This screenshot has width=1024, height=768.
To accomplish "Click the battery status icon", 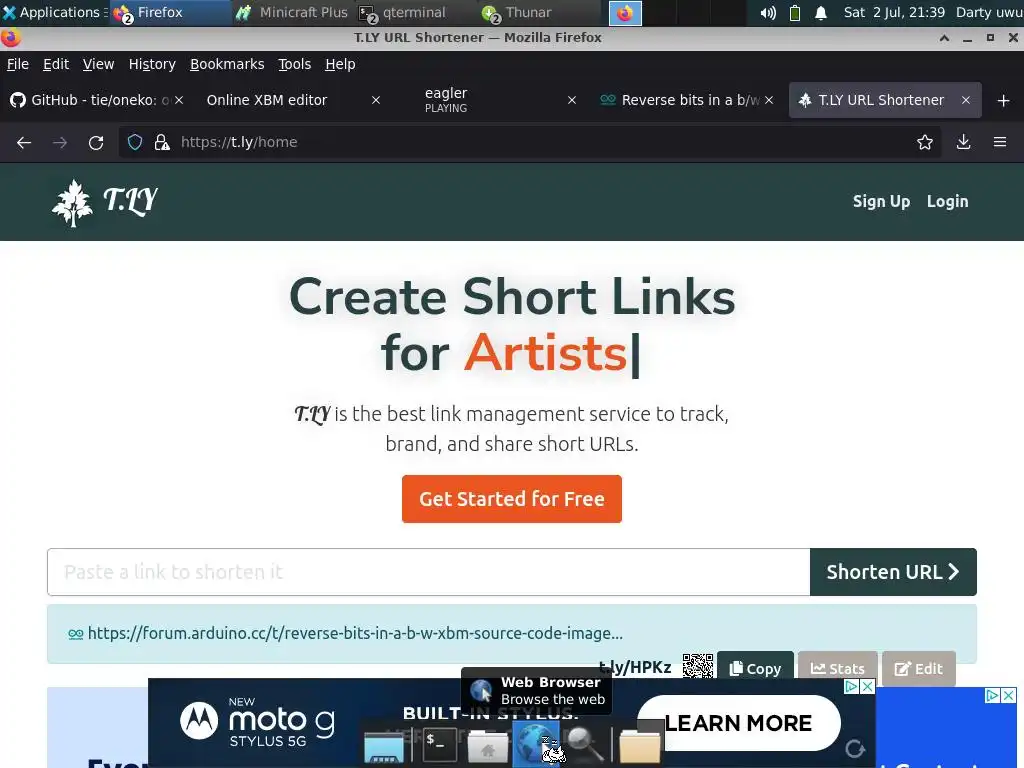I will [795, 12].
